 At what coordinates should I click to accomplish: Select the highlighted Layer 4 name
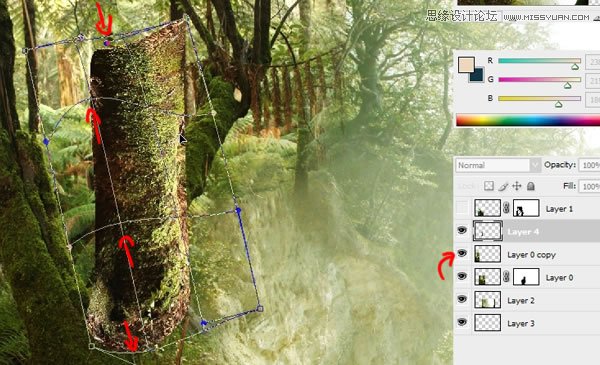coord(523,232)
